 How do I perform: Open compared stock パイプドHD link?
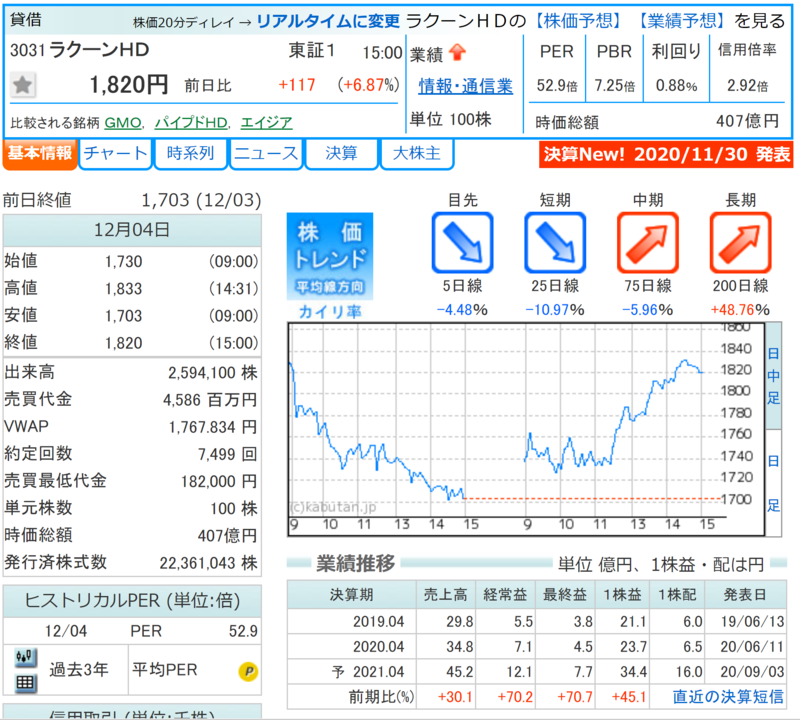[191, 123]
